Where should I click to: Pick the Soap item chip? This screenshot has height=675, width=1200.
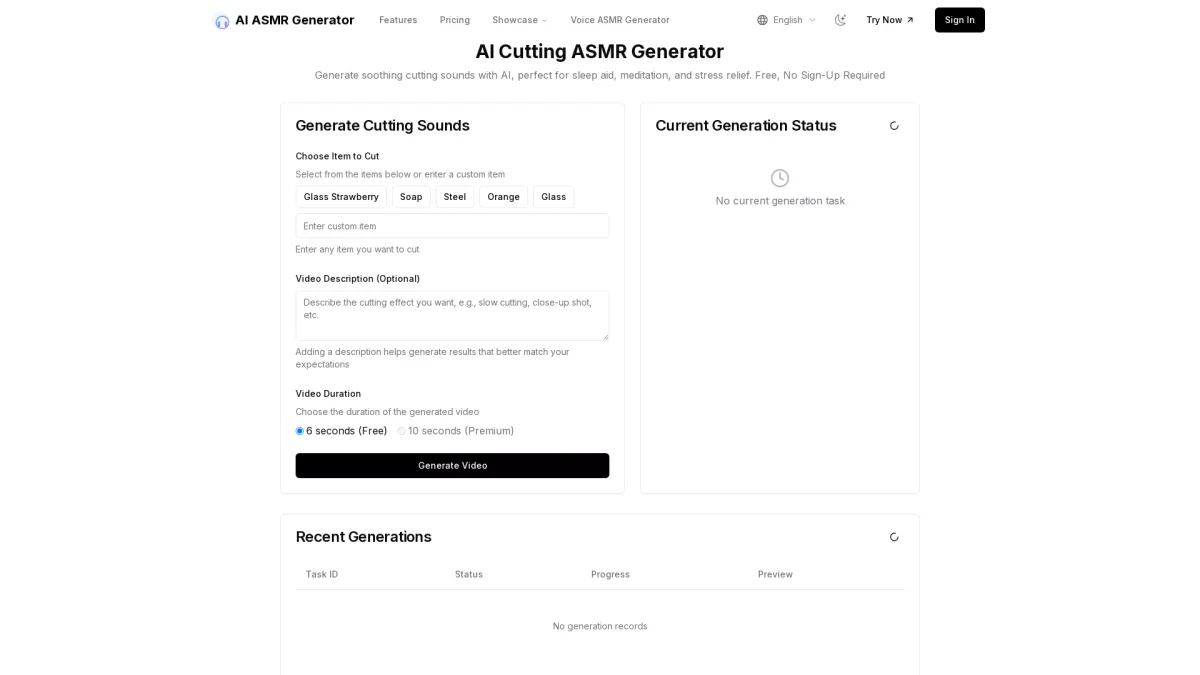[x=411, y=197]
